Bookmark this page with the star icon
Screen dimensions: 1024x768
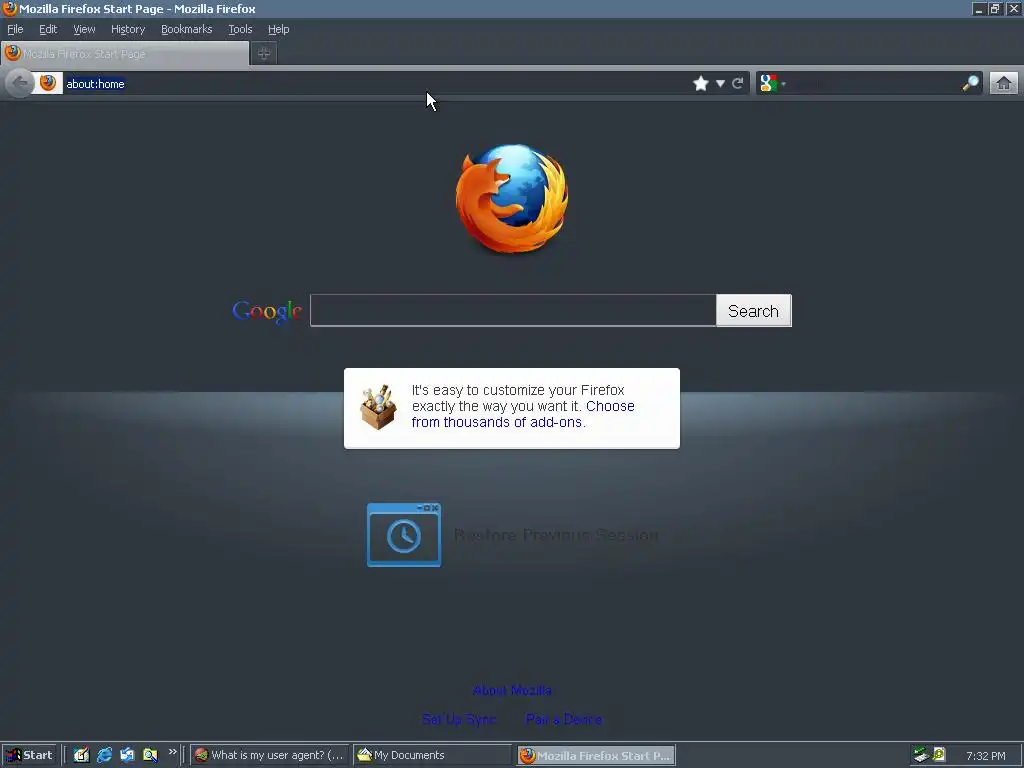coord(701,83)
